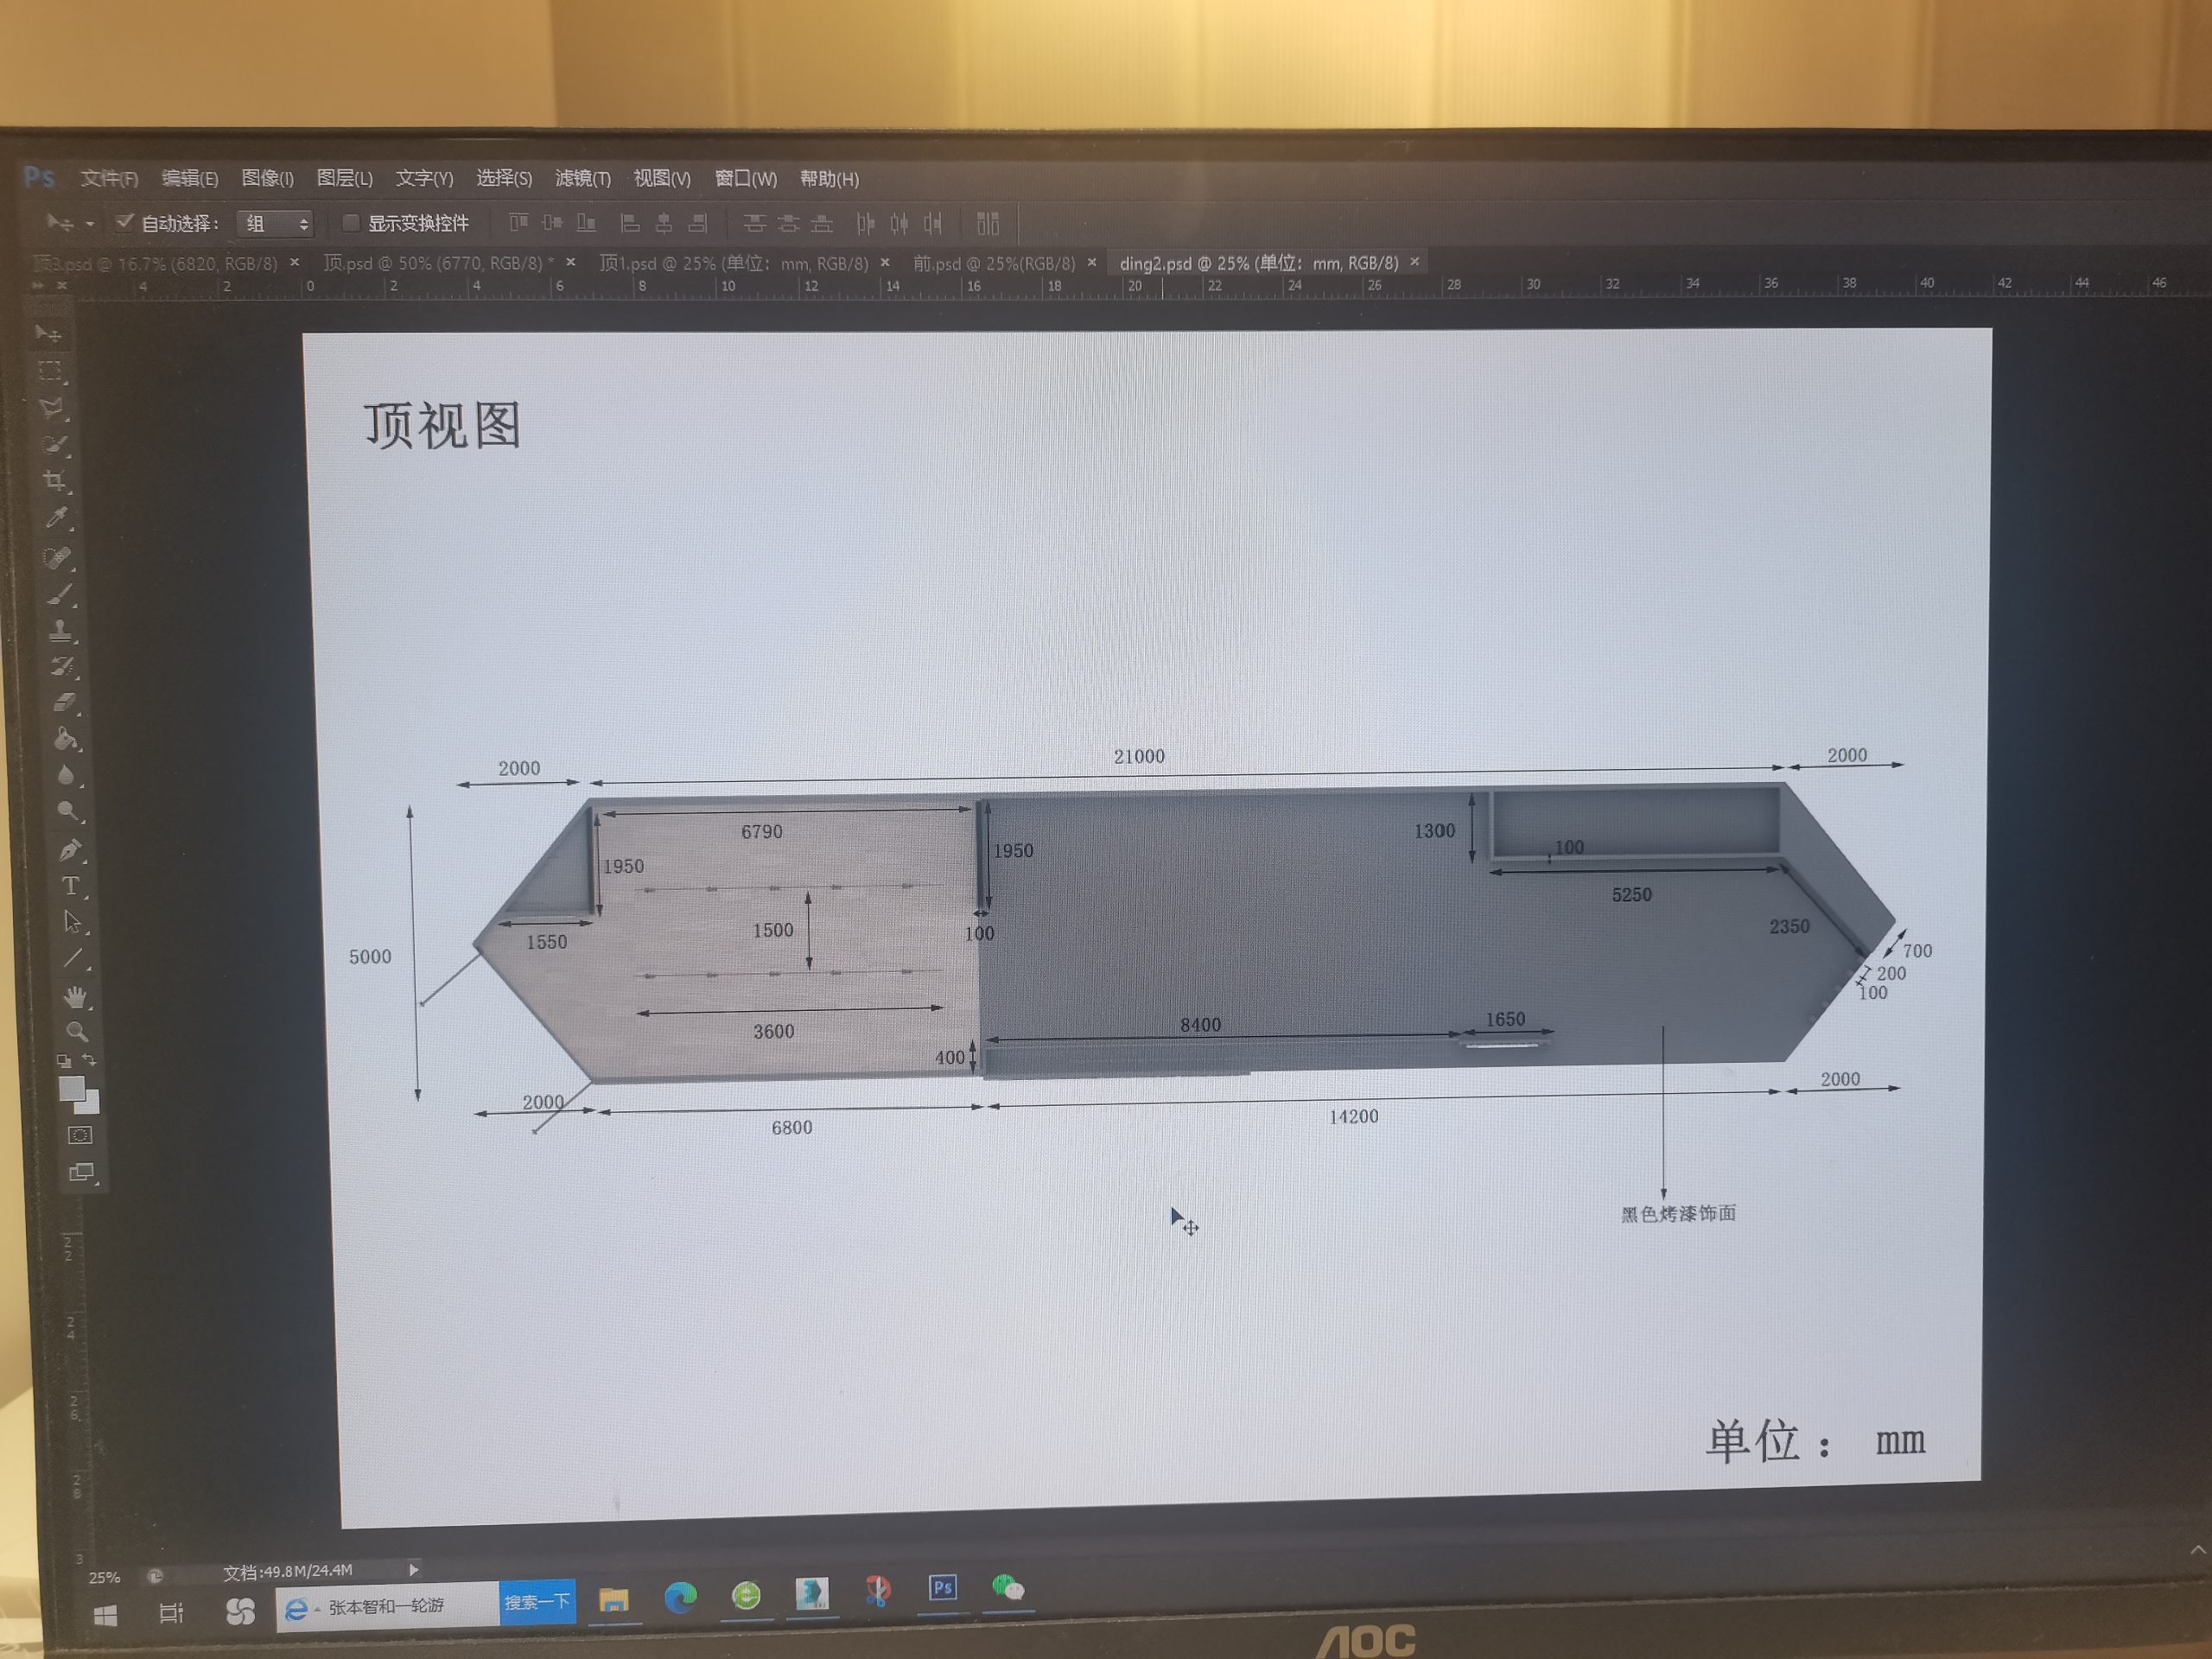
Task: Open the 滤镜(T) menu
Action: coord(582,179)
